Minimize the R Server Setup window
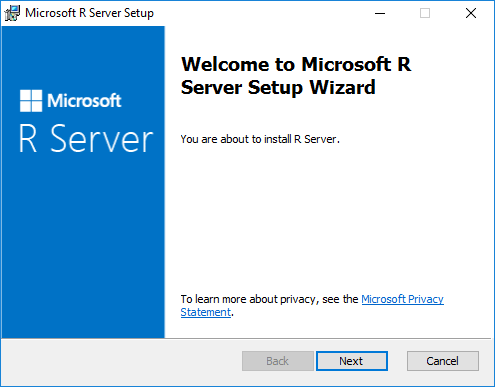 coord(380,13)
